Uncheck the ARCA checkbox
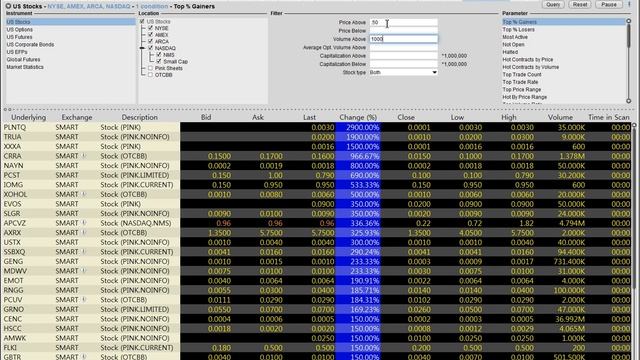The height and width of the screenshot is (360, 640). click(x=151, y=41)
